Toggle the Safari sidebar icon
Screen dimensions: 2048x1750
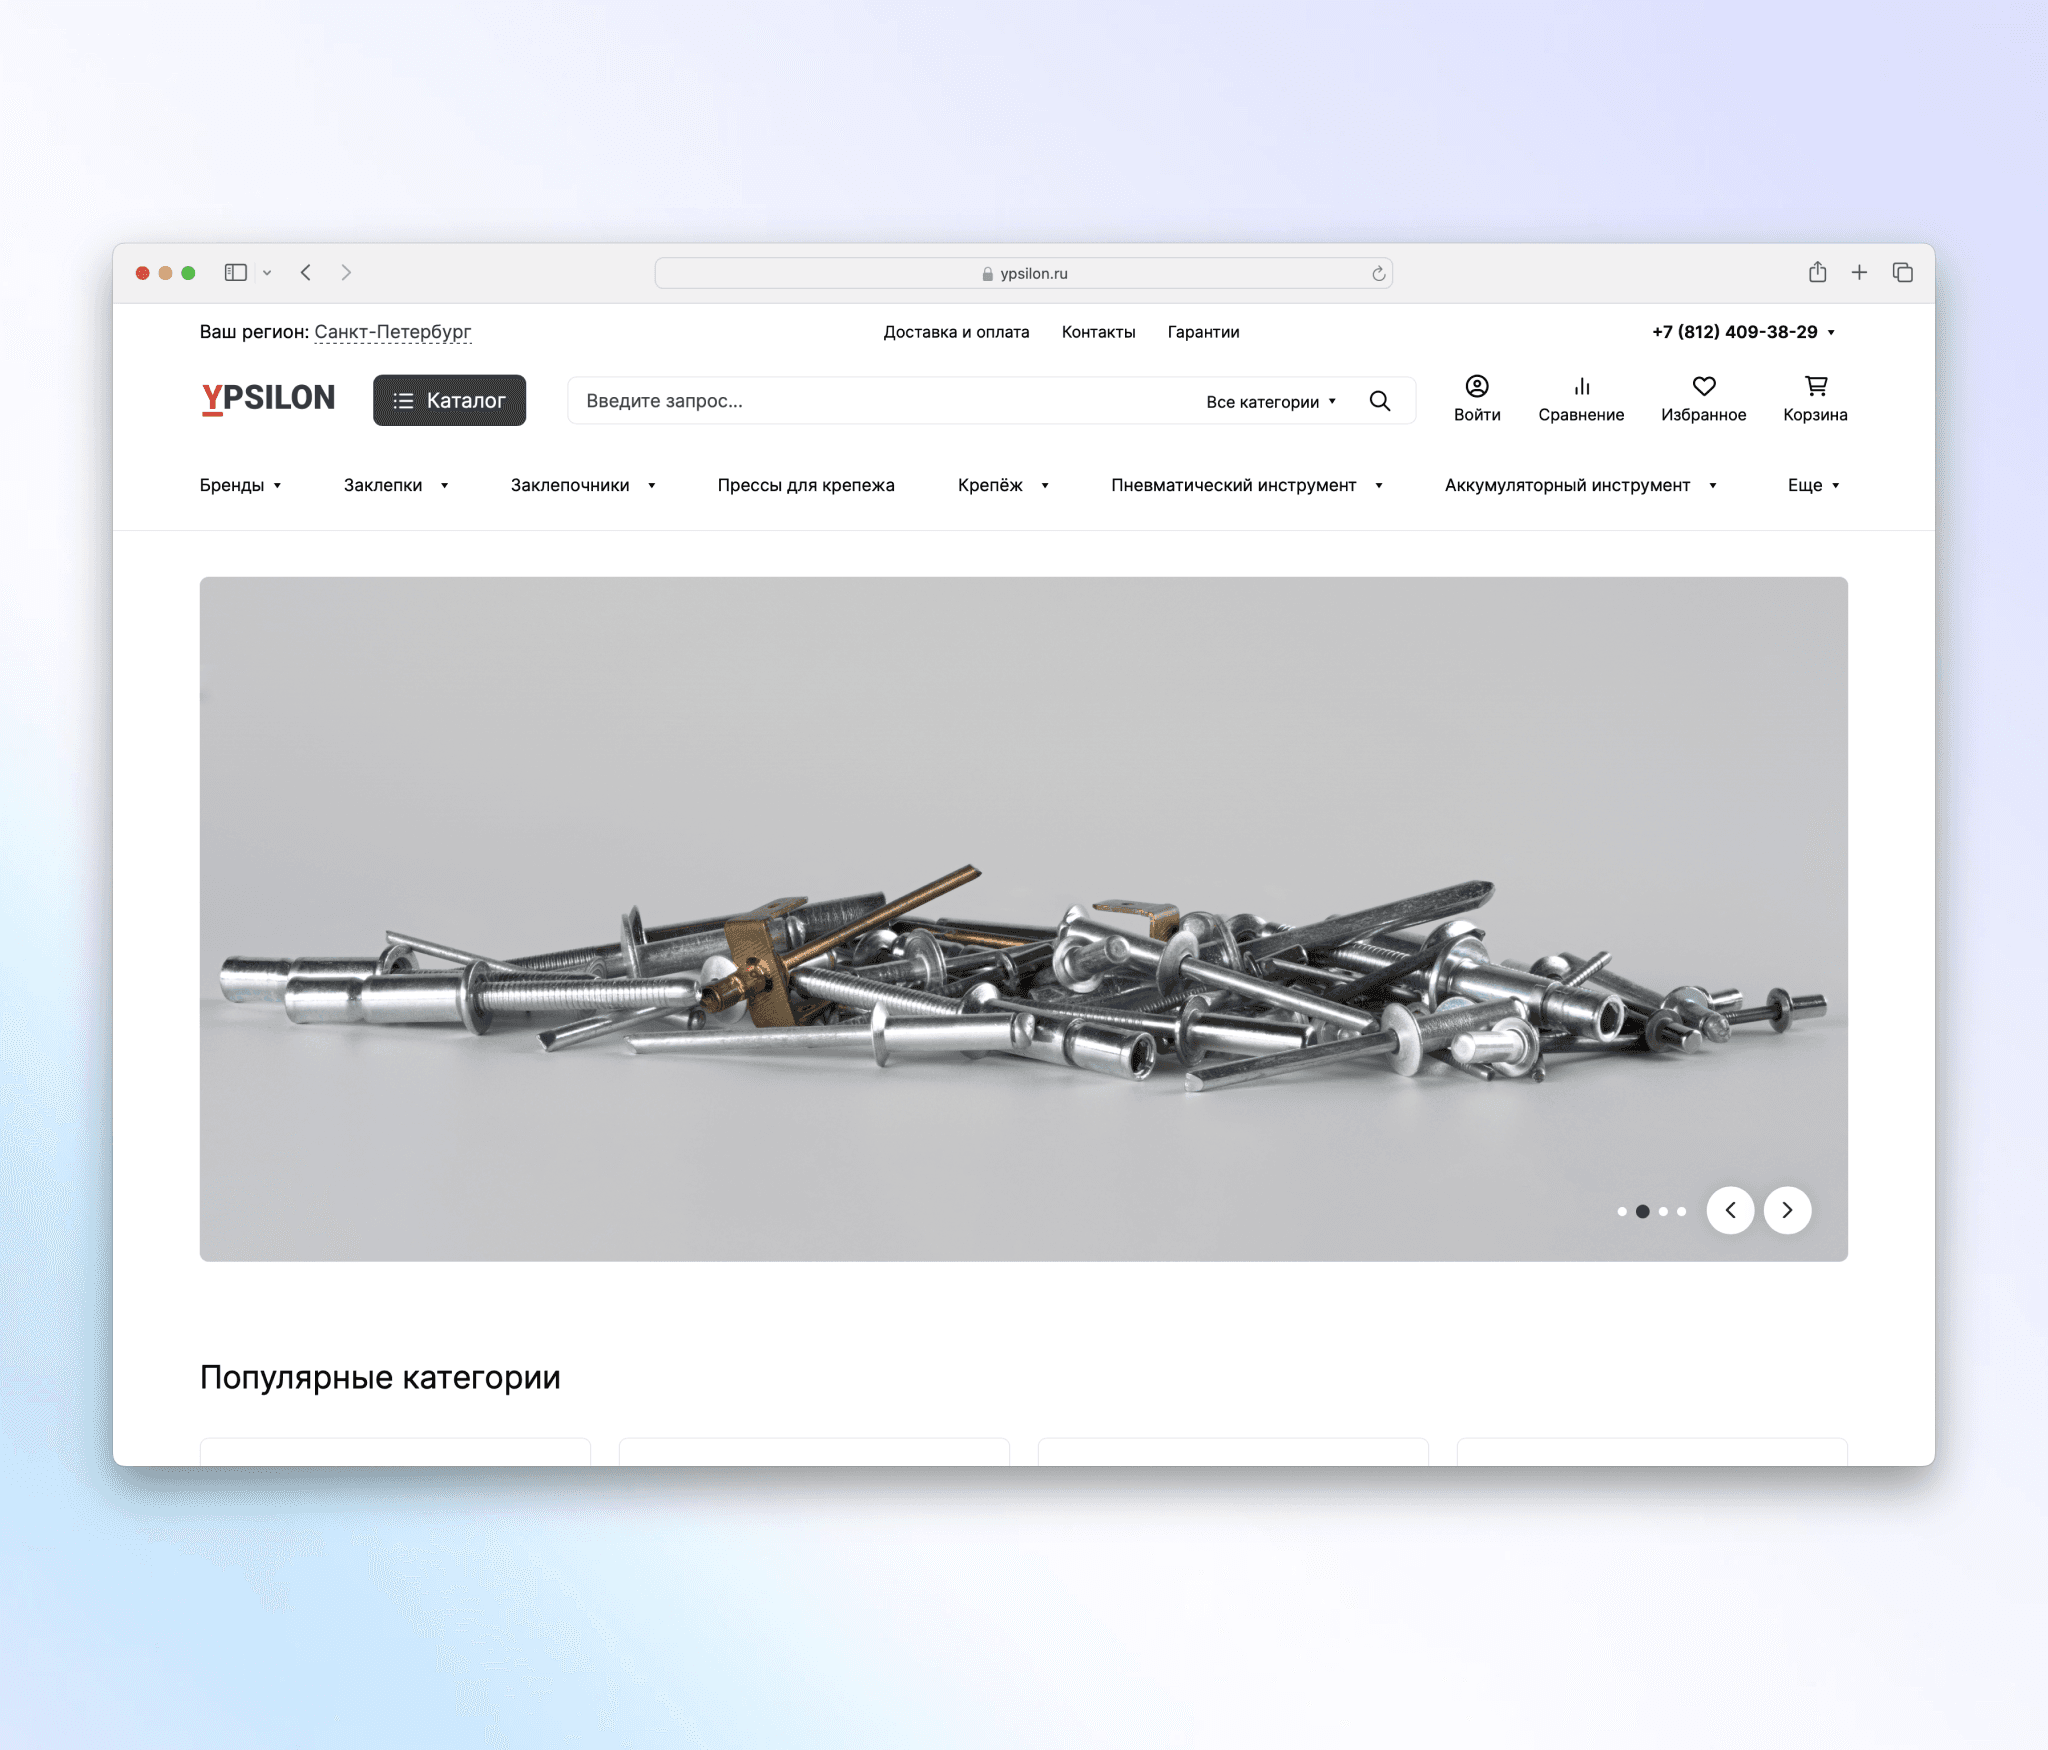point(236,273)
